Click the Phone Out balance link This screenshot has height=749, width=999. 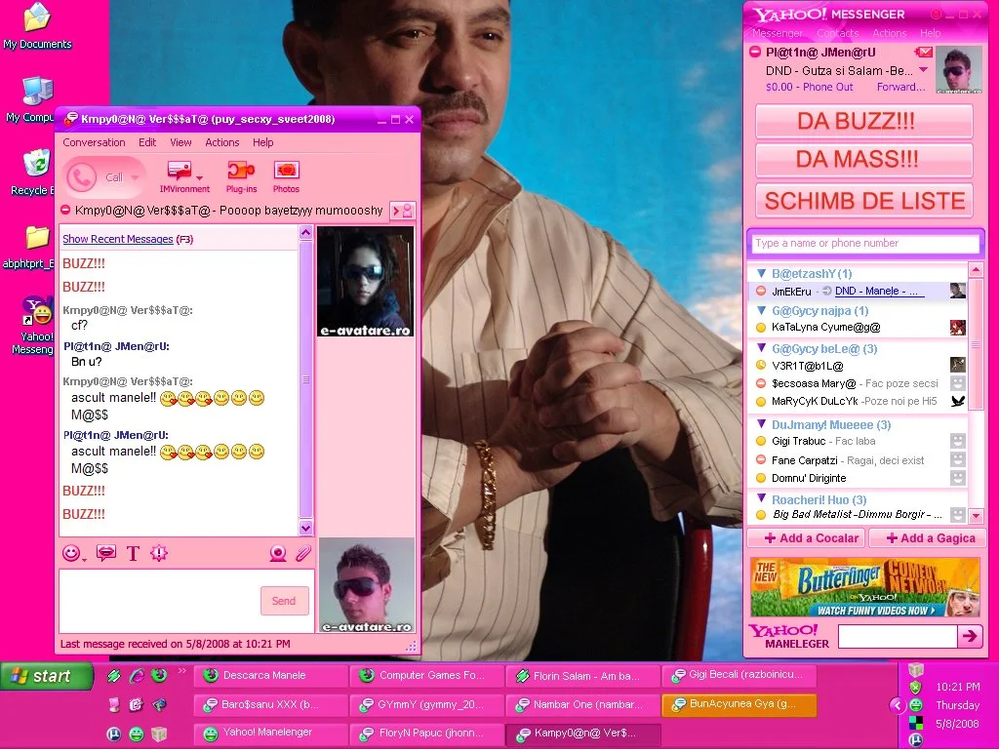pos(809,87)
